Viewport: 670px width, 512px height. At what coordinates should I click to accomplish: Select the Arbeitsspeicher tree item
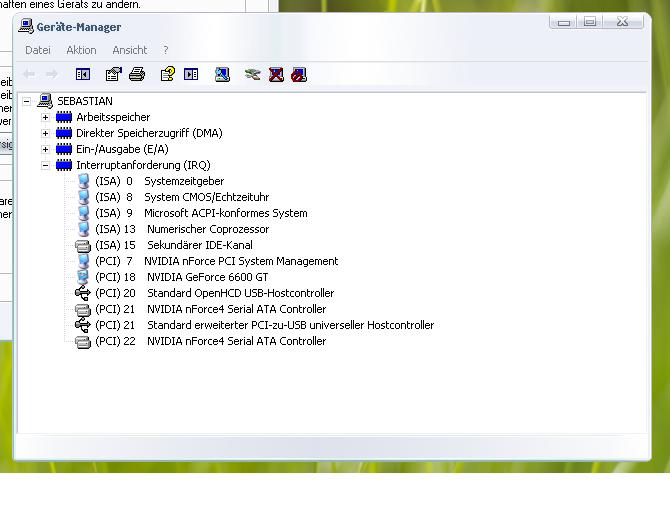113,117
